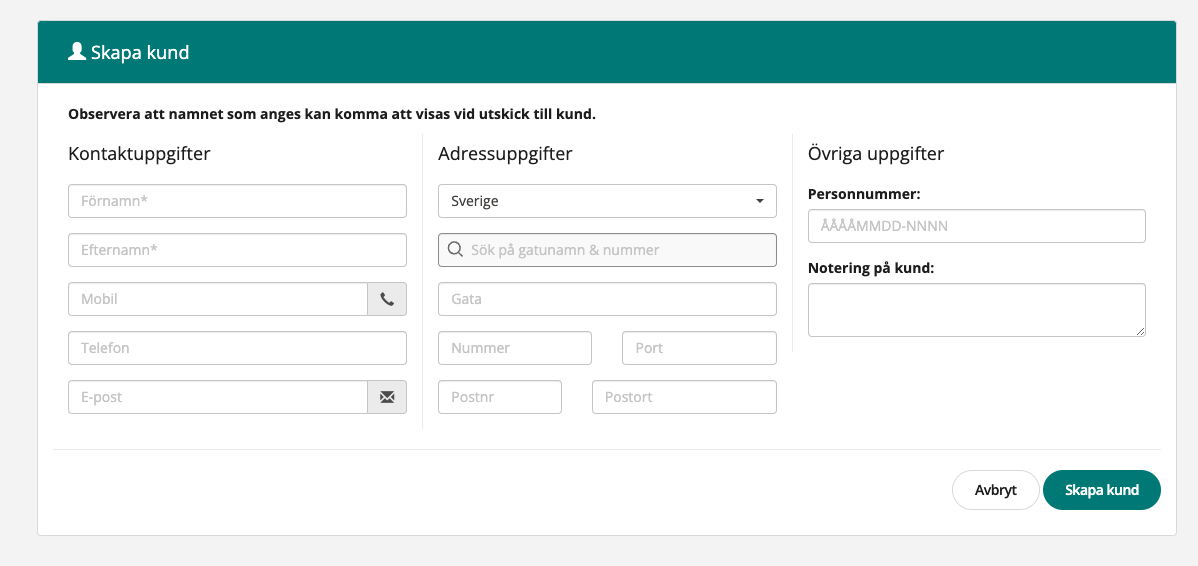Cancel with the Avbryt button
Viewport: 1198px width, 566px height.
(x=995, y=490)
